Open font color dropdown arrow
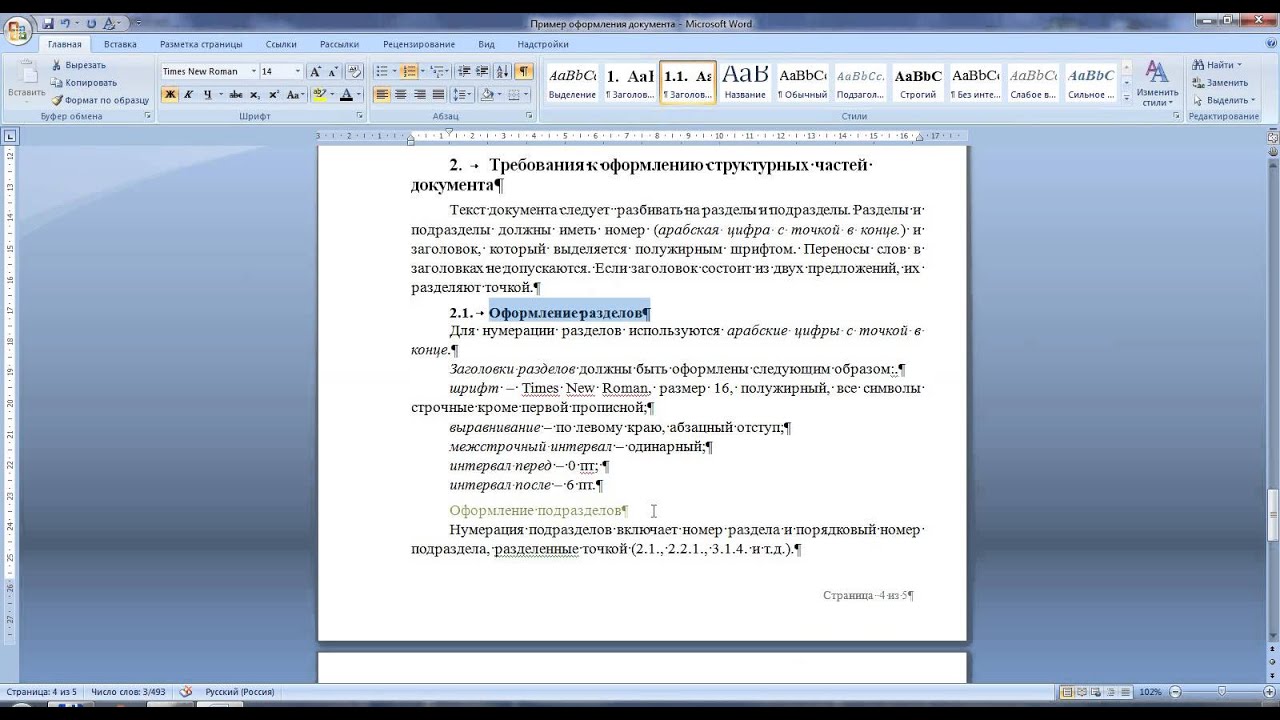 (359, 95)
